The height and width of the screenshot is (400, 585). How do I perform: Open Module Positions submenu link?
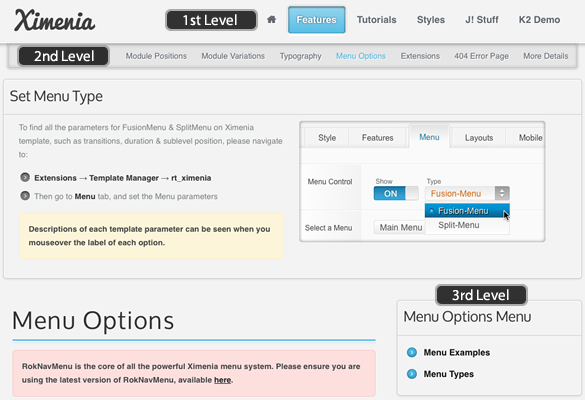[156, 56]
